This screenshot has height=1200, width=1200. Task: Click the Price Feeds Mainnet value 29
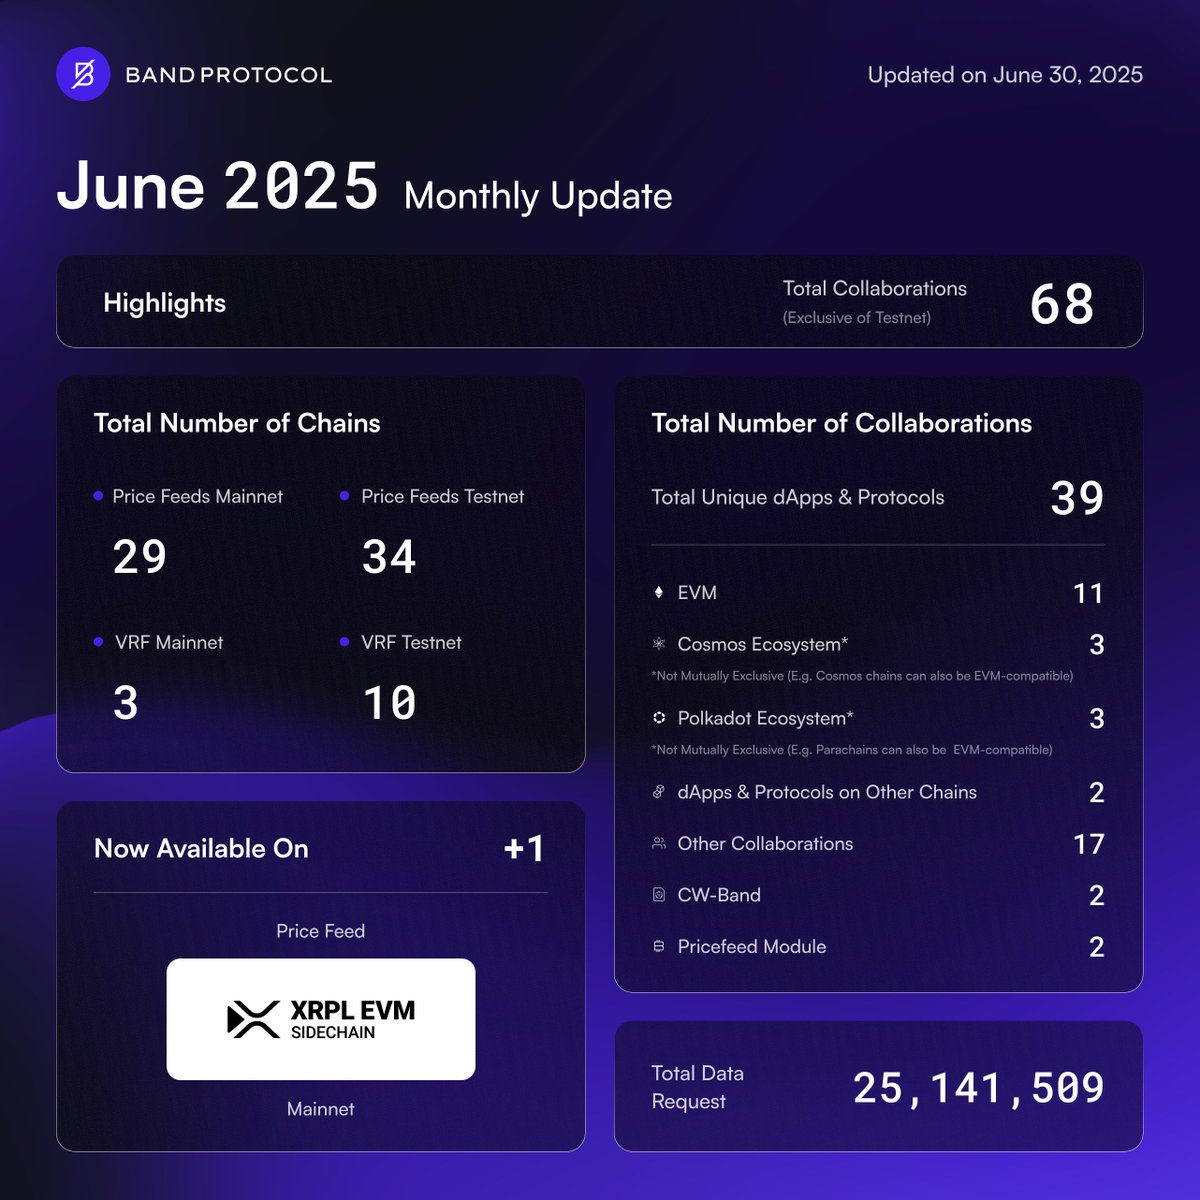tap(140, 557)
